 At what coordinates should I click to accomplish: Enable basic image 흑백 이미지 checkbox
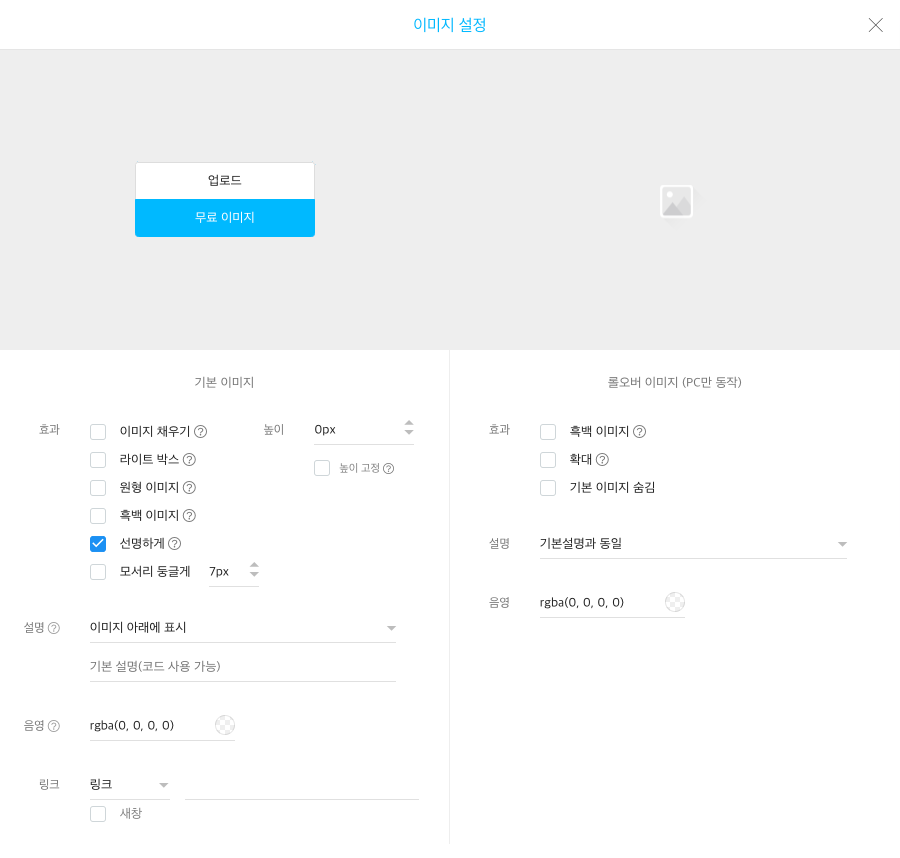click(98, 516)
